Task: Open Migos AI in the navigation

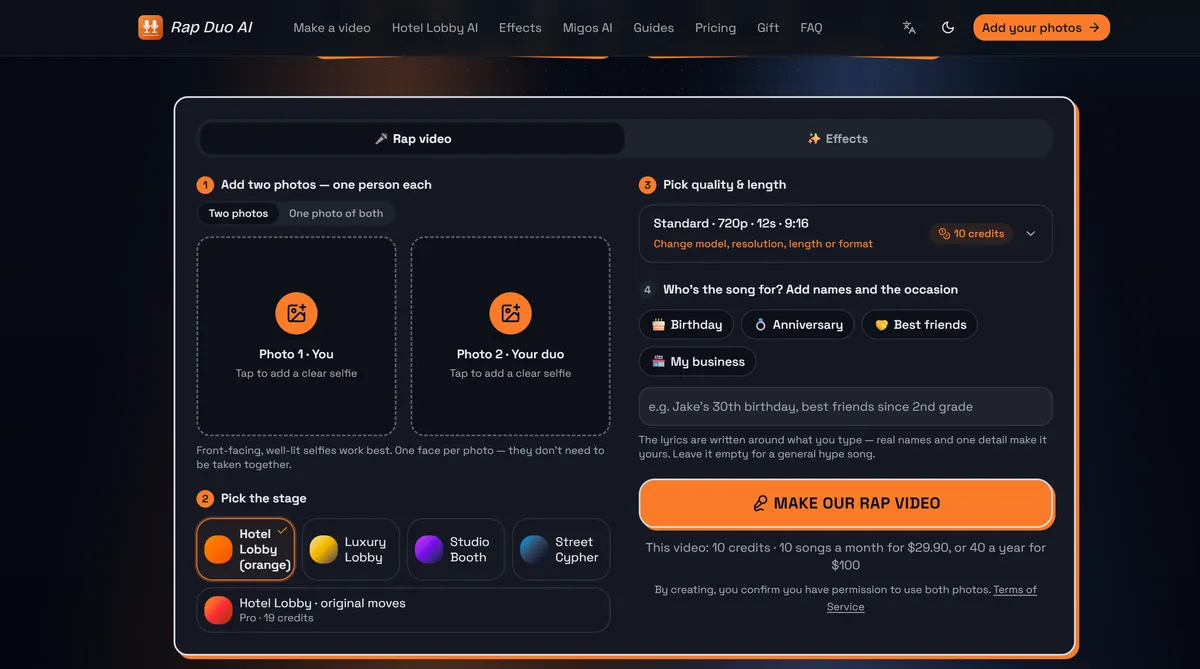Action: (588, 28)
